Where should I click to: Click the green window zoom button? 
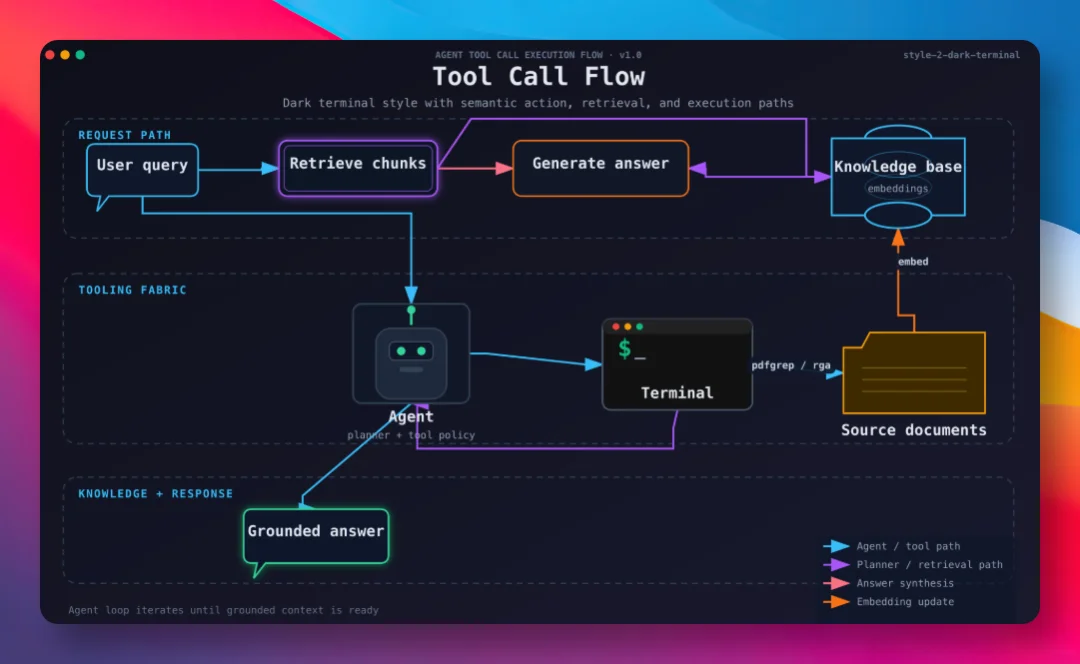tap(80, 54)
